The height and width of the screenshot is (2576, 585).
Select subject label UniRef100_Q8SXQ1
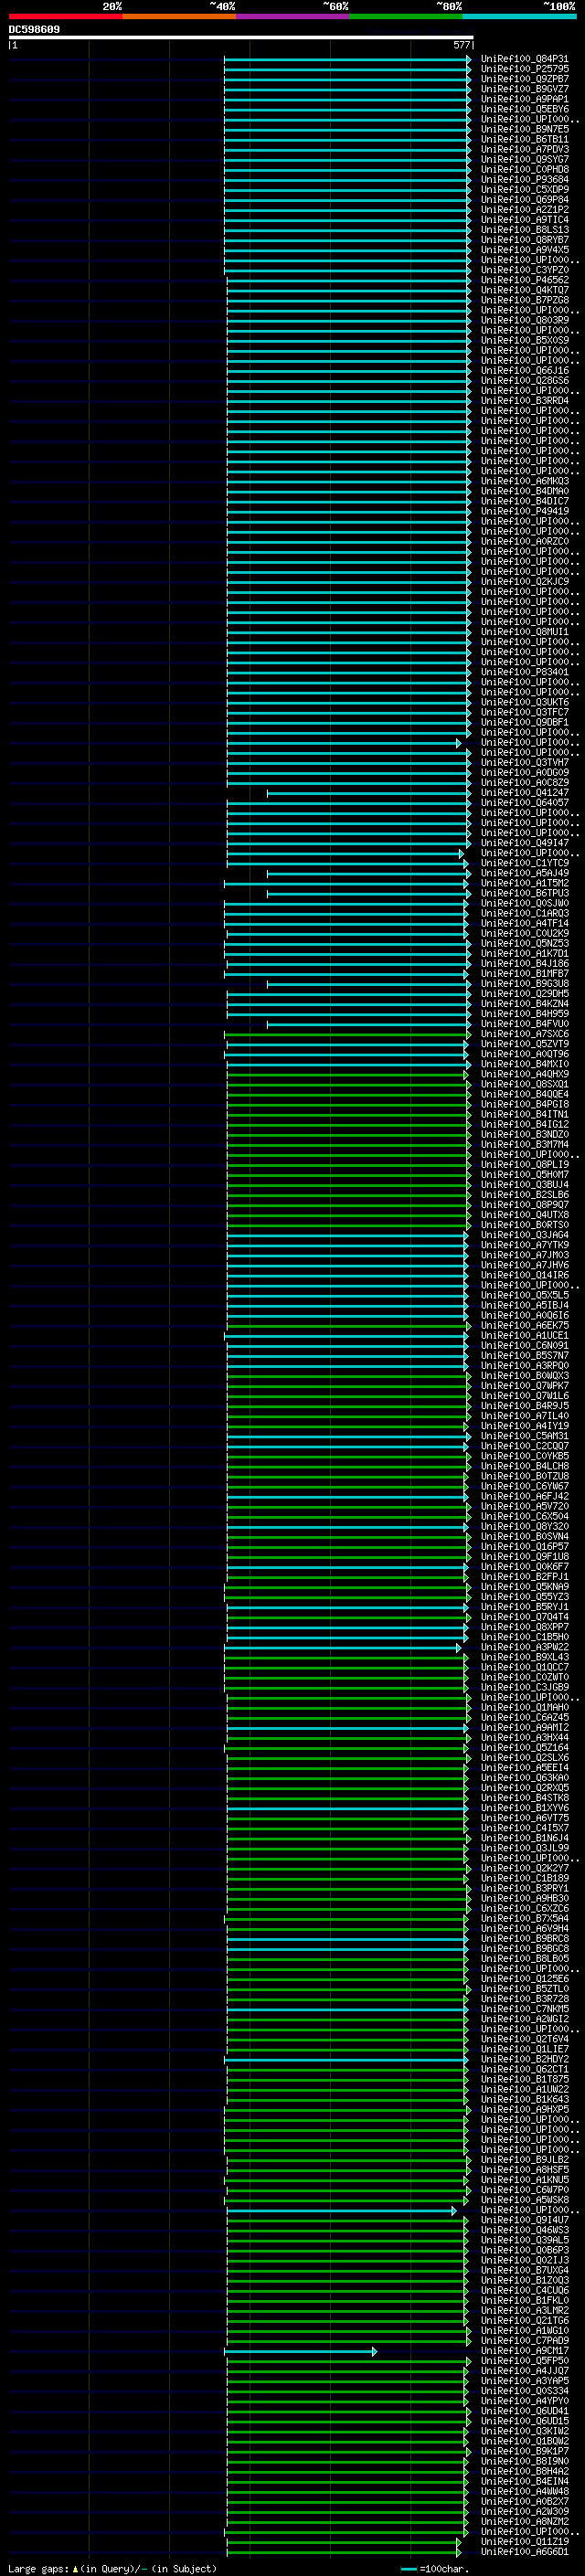click(x=525, y=1084)
